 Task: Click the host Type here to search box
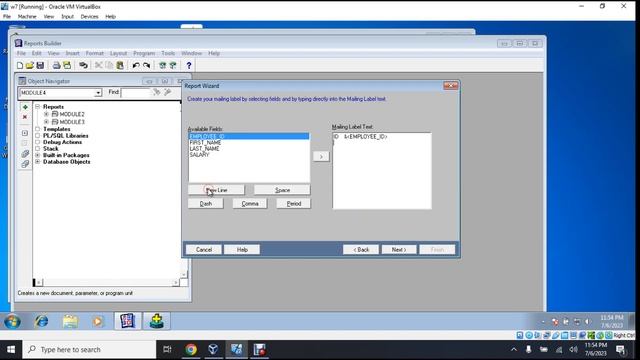[89, 349]
